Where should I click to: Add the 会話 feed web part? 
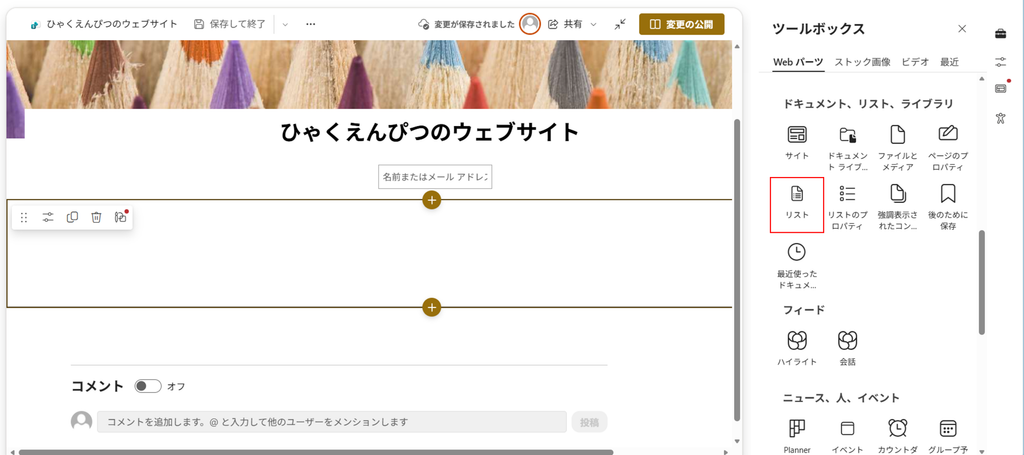tap(847, 347)
